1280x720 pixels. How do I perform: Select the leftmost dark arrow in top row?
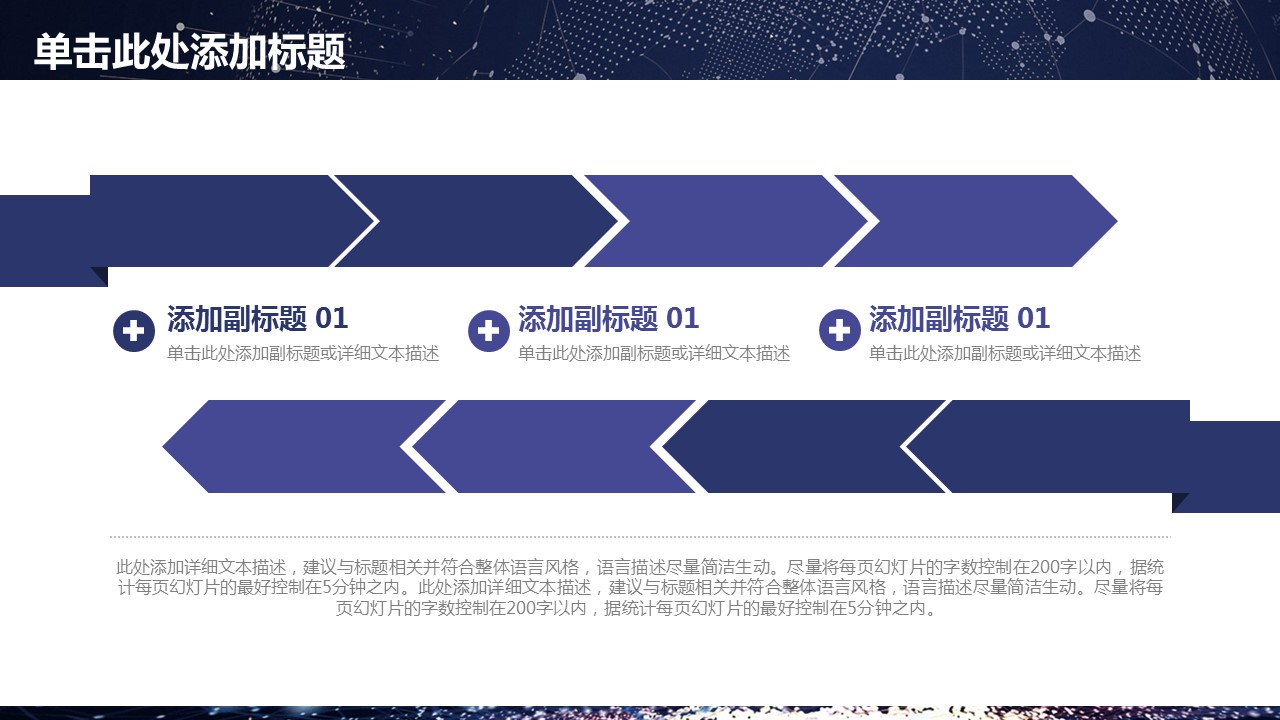tap(220, 221)
